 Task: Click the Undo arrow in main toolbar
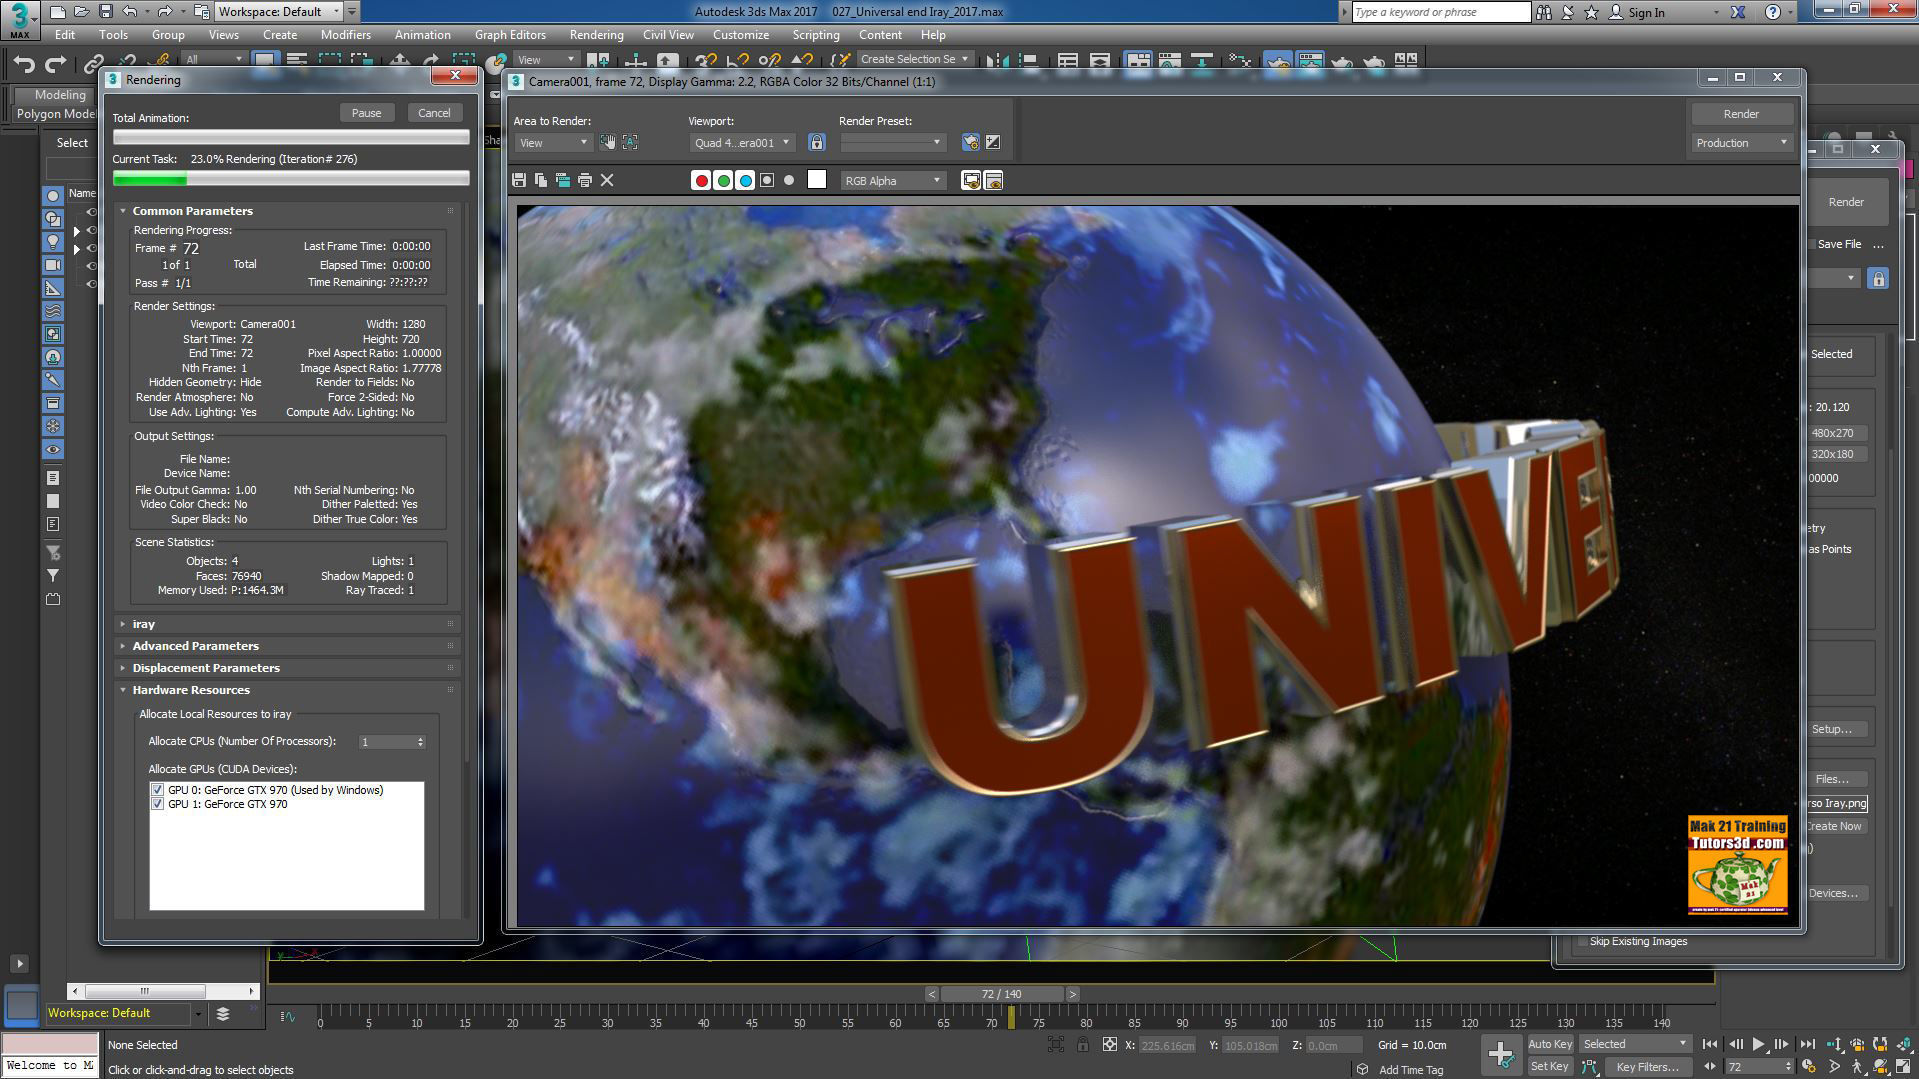coord(24,63)
